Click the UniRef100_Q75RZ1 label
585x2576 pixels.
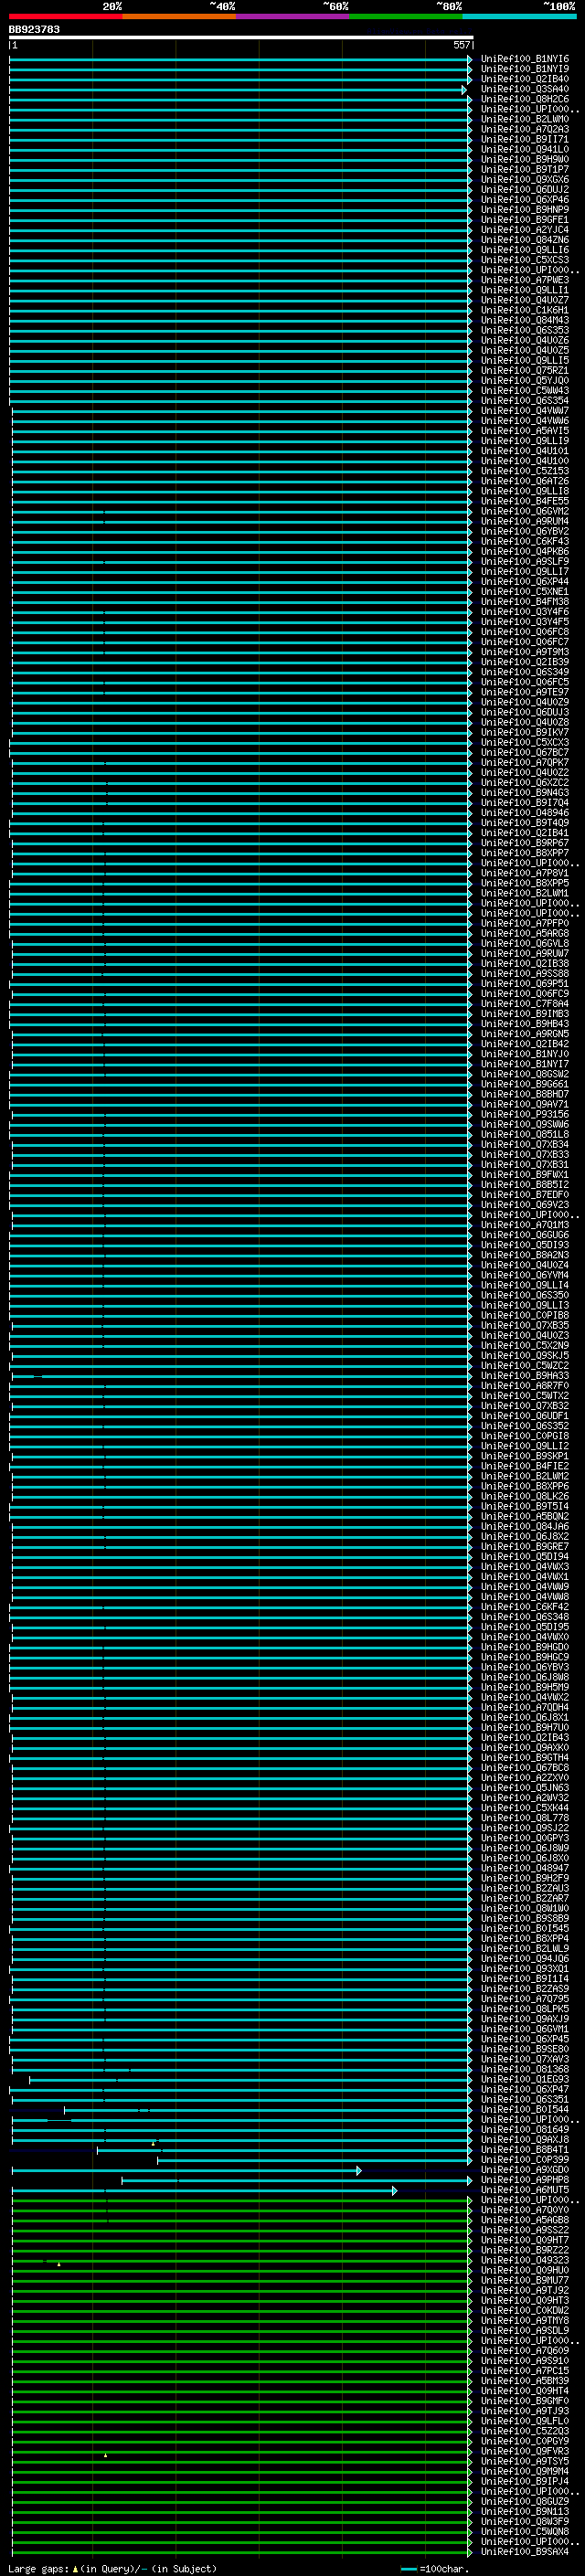(524, 370)
